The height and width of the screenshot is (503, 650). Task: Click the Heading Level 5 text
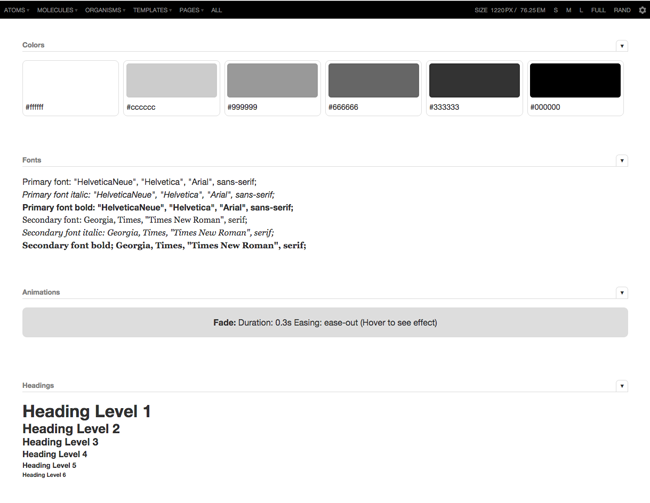pyautogui.click(x=49, y=465)
